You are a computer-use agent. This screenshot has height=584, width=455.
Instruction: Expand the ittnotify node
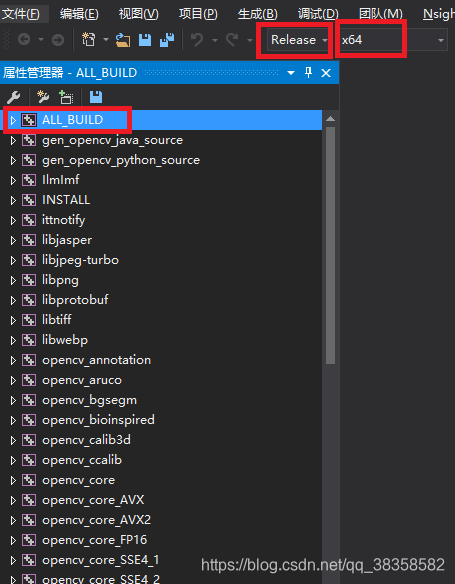pyautogui.click(x=13, y=220)
